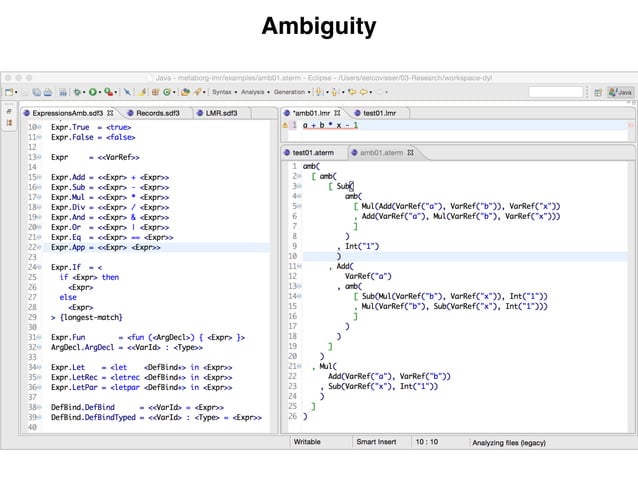Close the ExpressionsAmb.sdf3 tab

110,113
